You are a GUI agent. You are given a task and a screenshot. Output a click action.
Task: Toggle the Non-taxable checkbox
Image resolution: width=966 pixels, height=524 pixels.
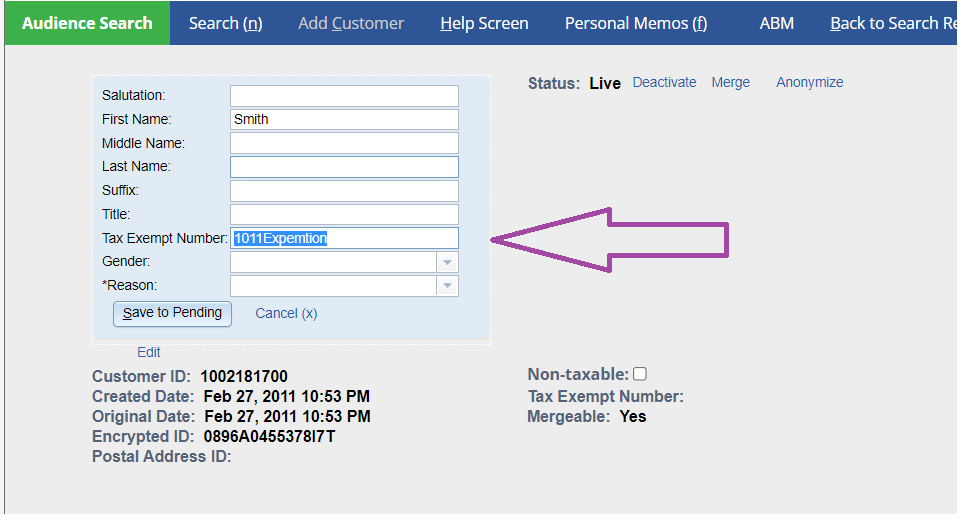pyautogui.click(x=640, y=374)
